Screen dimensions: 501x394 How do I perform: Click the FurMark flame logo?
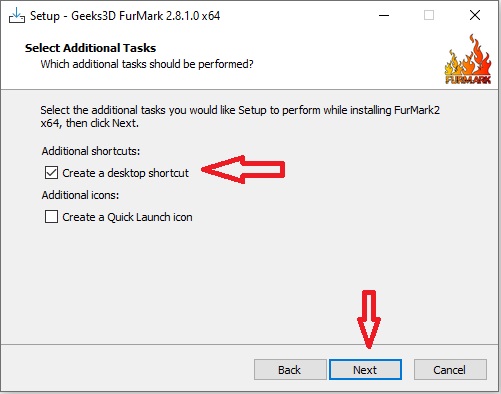coord(468,59)
